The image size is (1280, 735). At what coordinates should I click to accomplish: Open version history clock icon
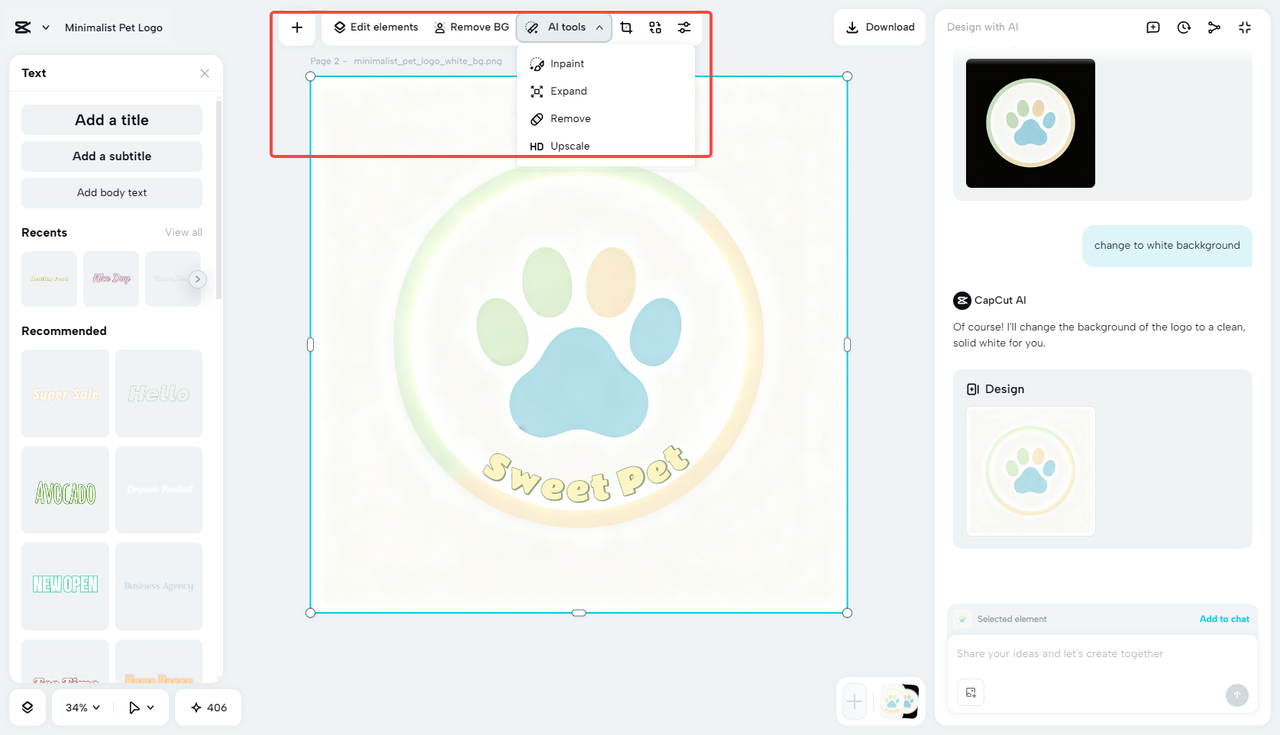coord(1184,27)
